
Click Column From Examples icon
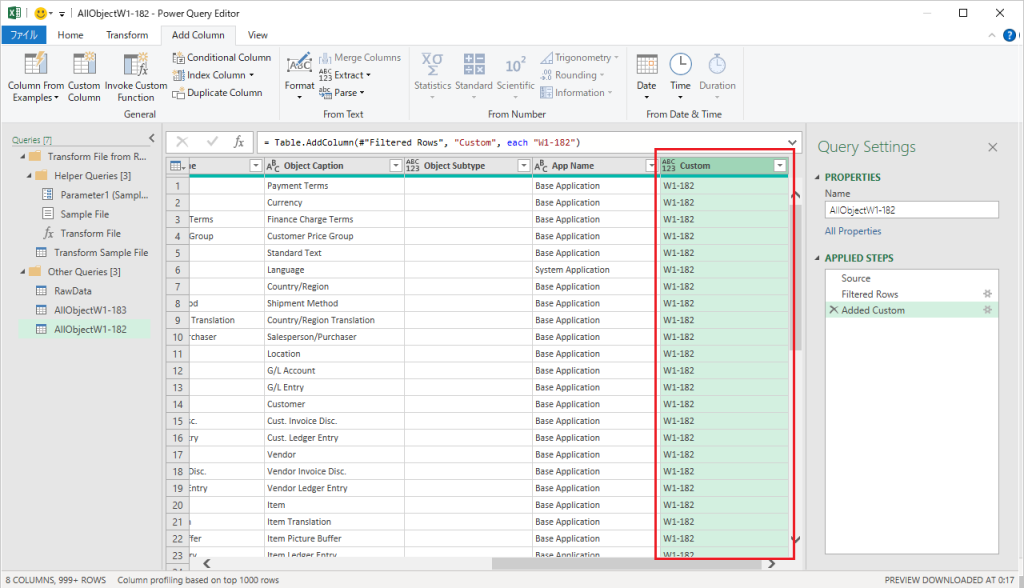[35, 77]
